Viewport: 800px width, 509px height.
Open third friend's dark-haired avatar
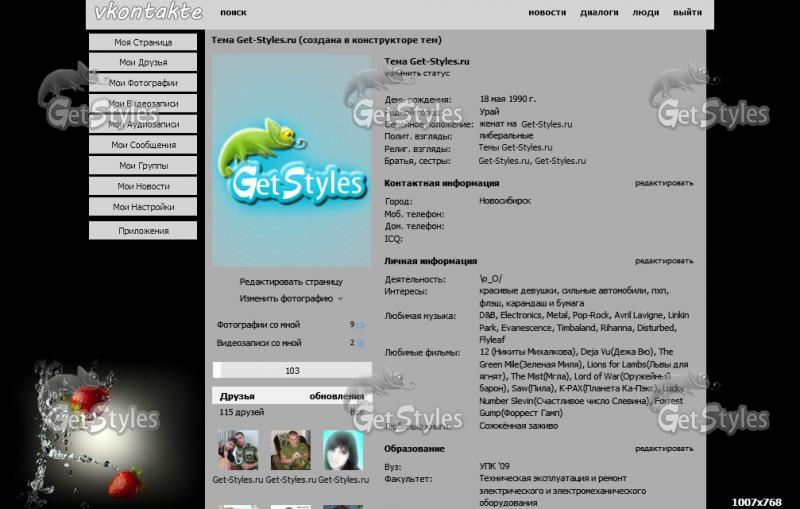343,451
